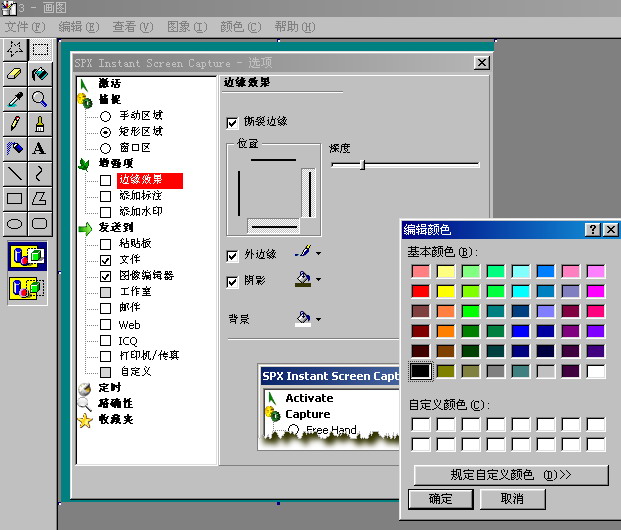Expand custom colors with 规定自定义颜色 button
Screen dimensions: 621x530
510,475
